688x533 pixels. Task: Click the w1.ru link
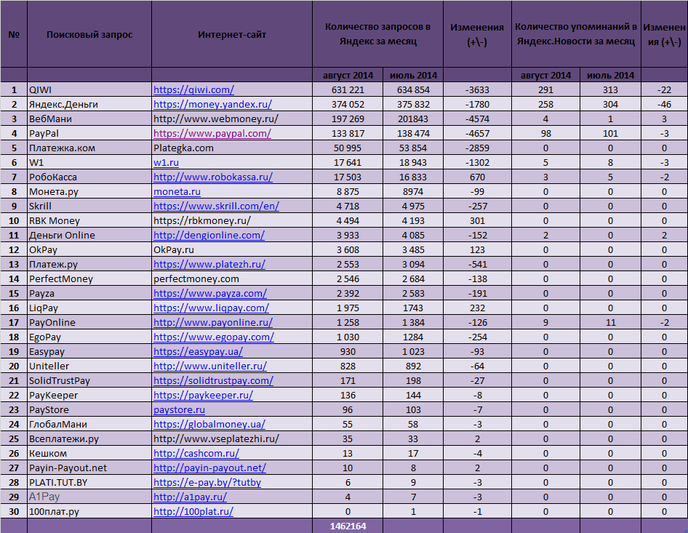166,162
